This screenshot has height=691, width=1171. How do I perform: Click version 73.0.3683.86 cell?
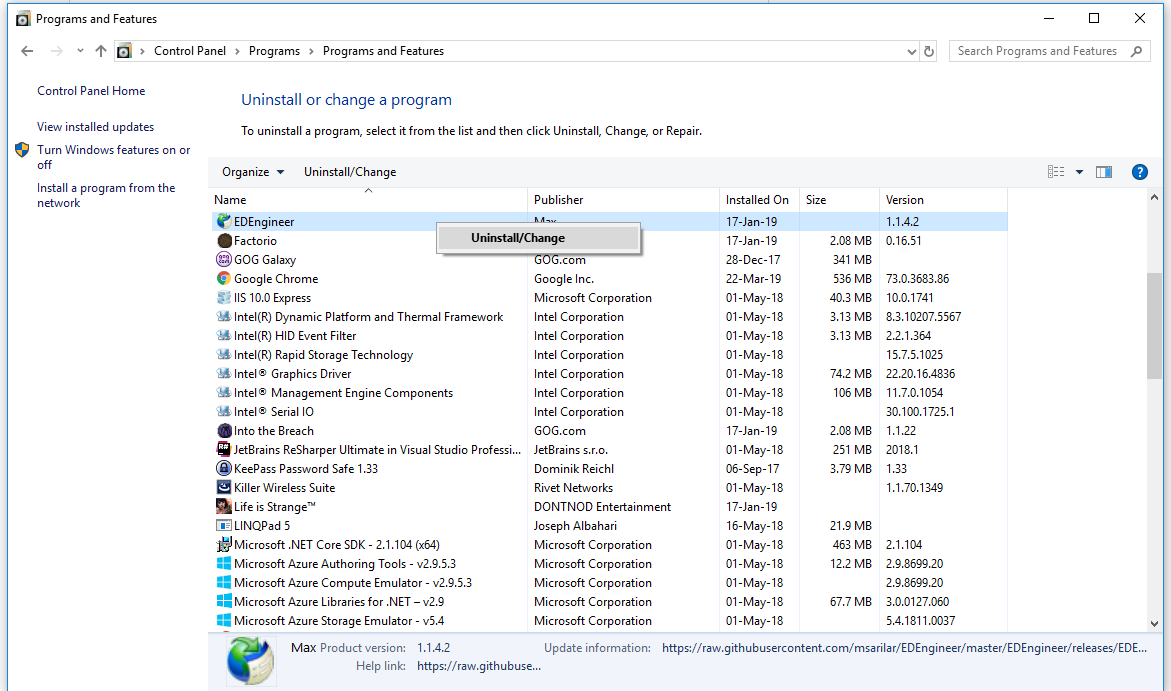tap(917, 279)
